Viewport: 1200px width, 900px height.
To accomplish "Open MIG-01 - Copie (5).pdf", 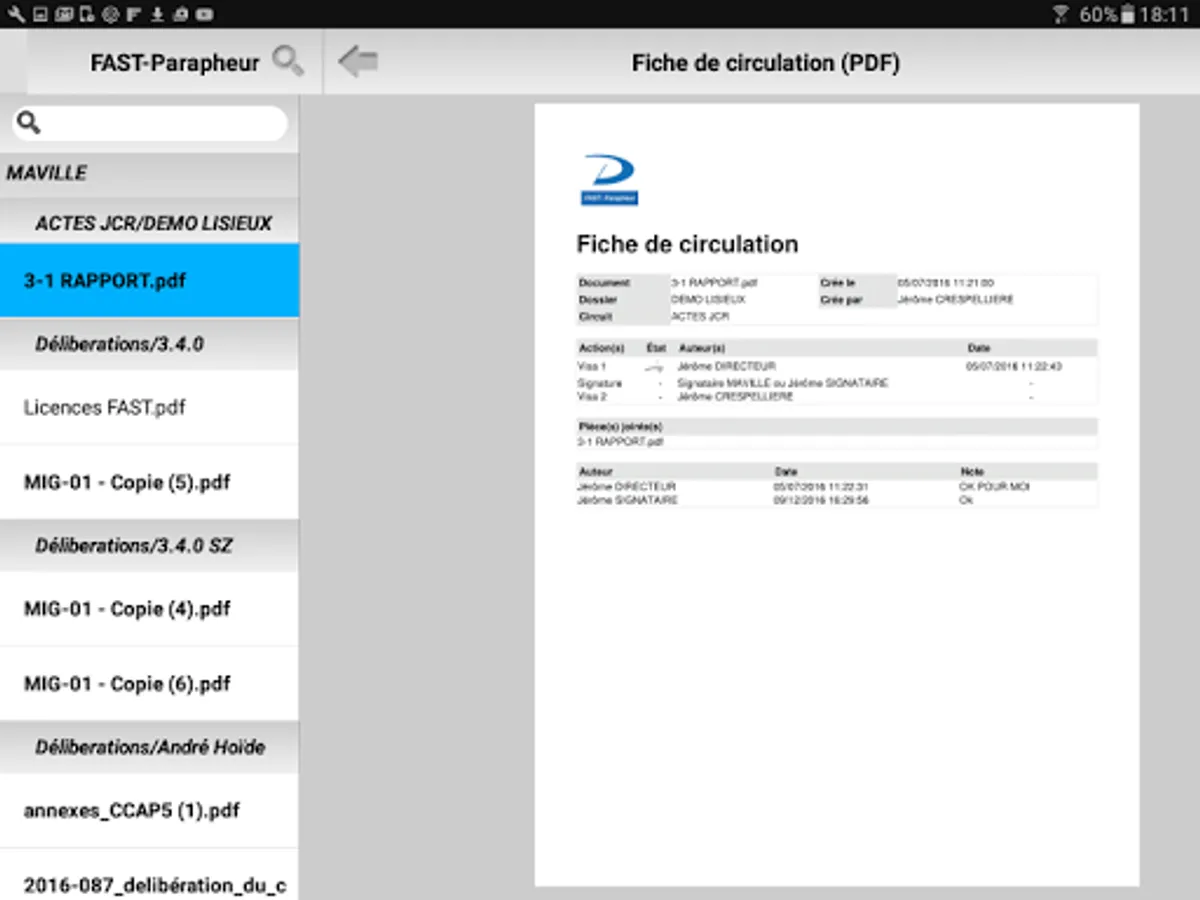I will [150, 482].
